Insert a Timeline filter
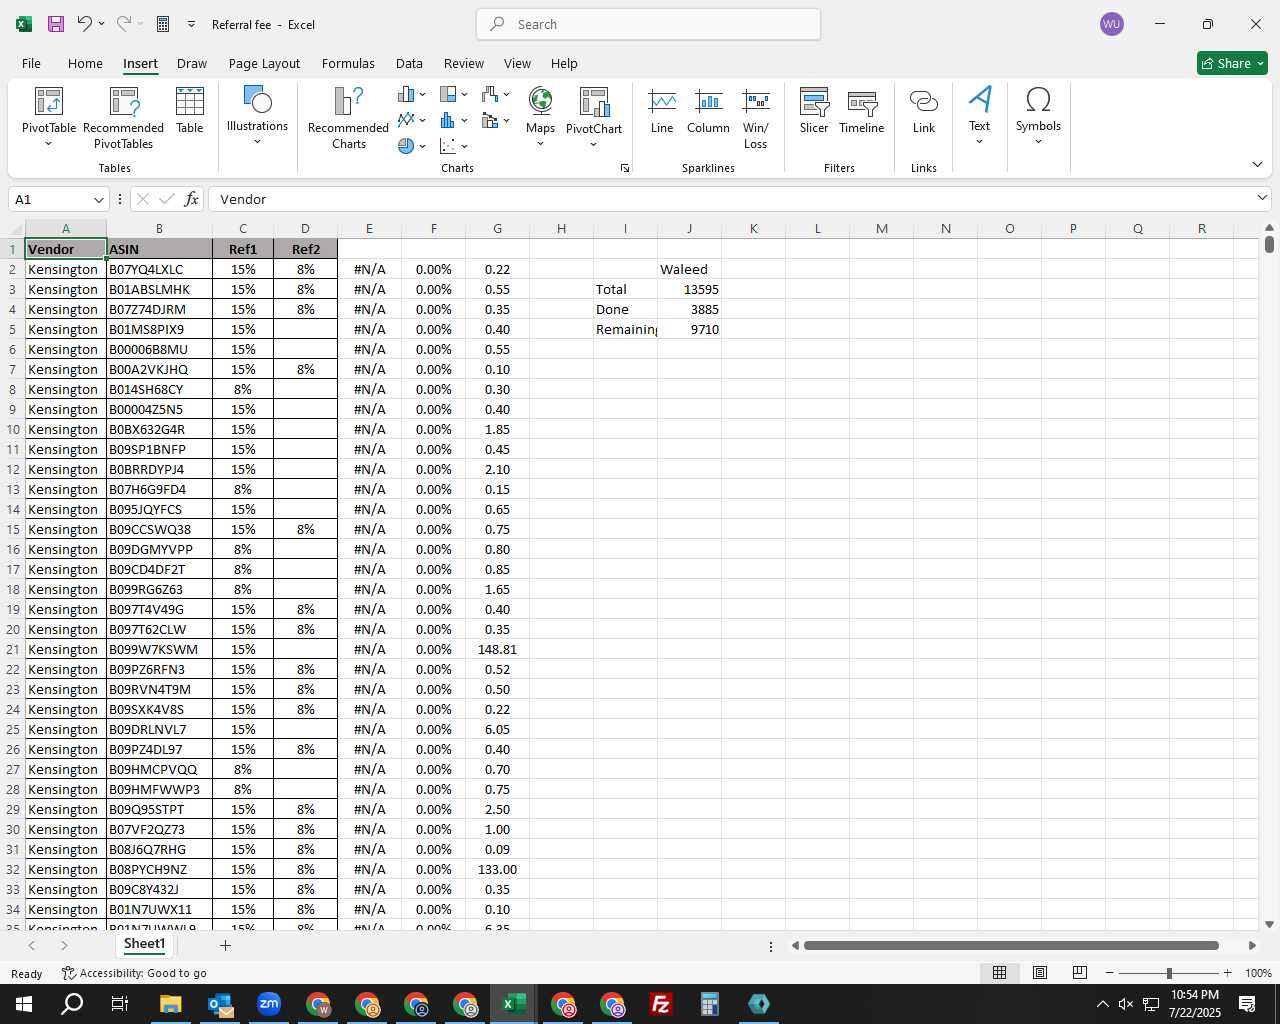 pyautogui.click(x=862, y=110)
